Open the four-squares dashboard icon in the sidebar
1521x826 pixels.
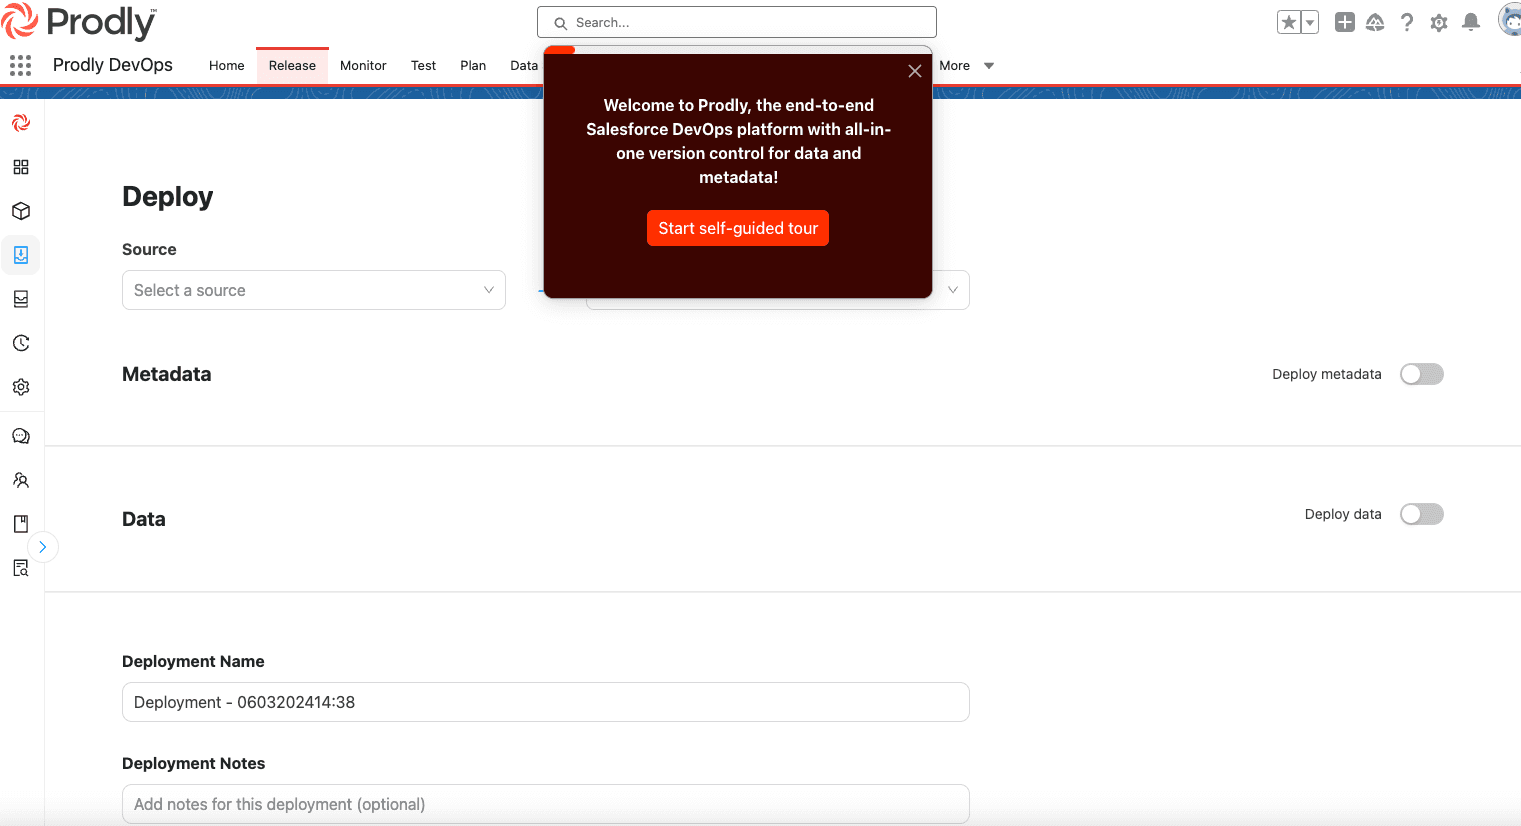[21, 167]
